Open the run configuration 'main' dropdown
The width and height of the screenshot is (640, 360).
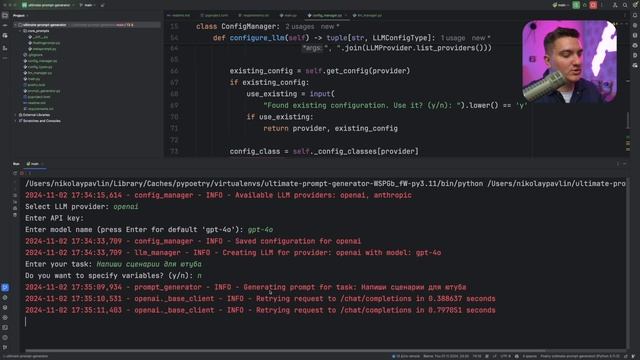click(561, 5)
